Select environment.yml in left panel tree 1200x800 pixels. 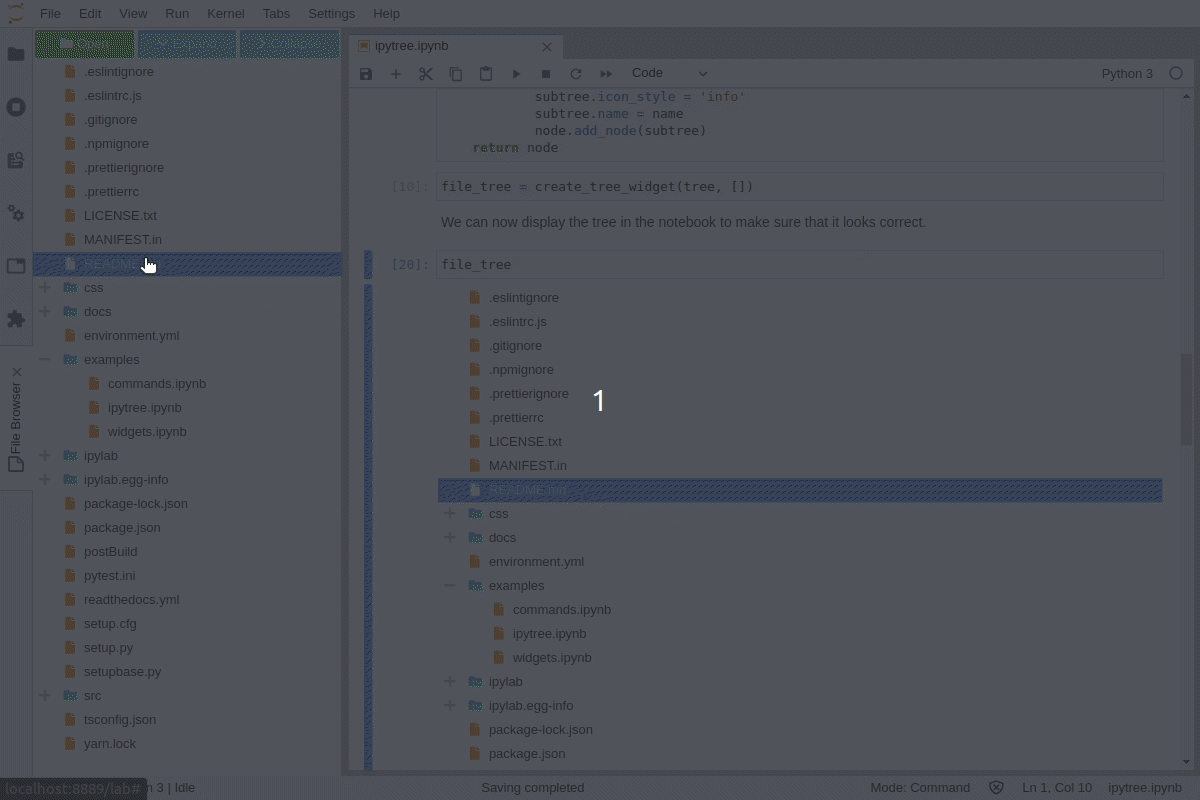pos(131,335)
